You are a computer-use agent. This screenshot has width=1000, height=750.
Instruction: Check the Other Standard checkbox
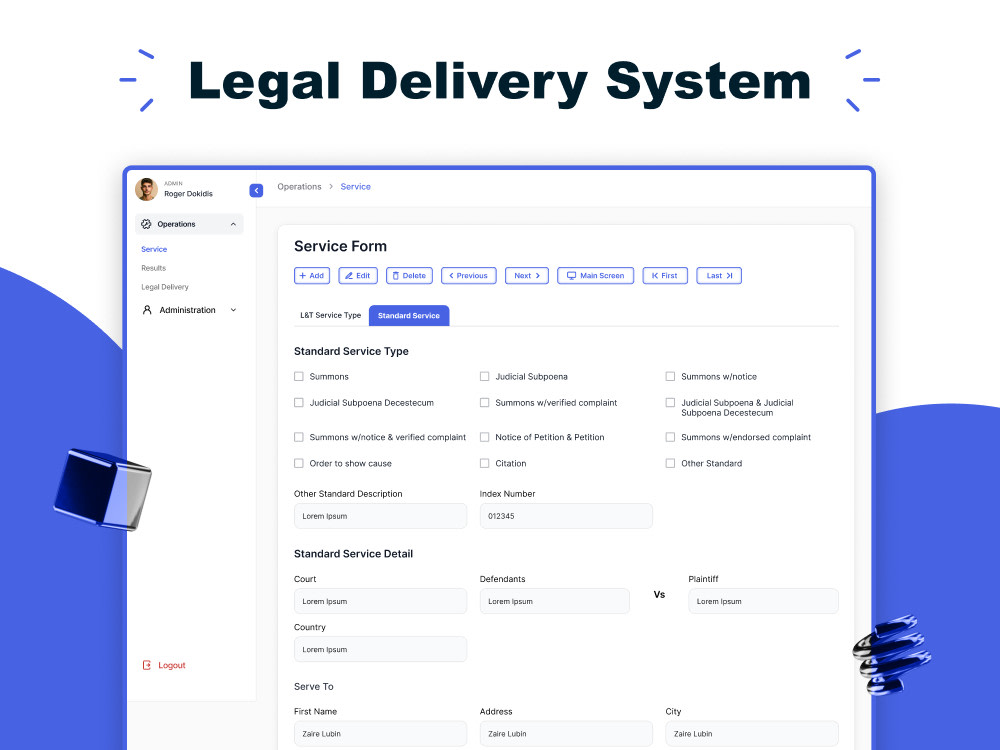coord(670,463)
